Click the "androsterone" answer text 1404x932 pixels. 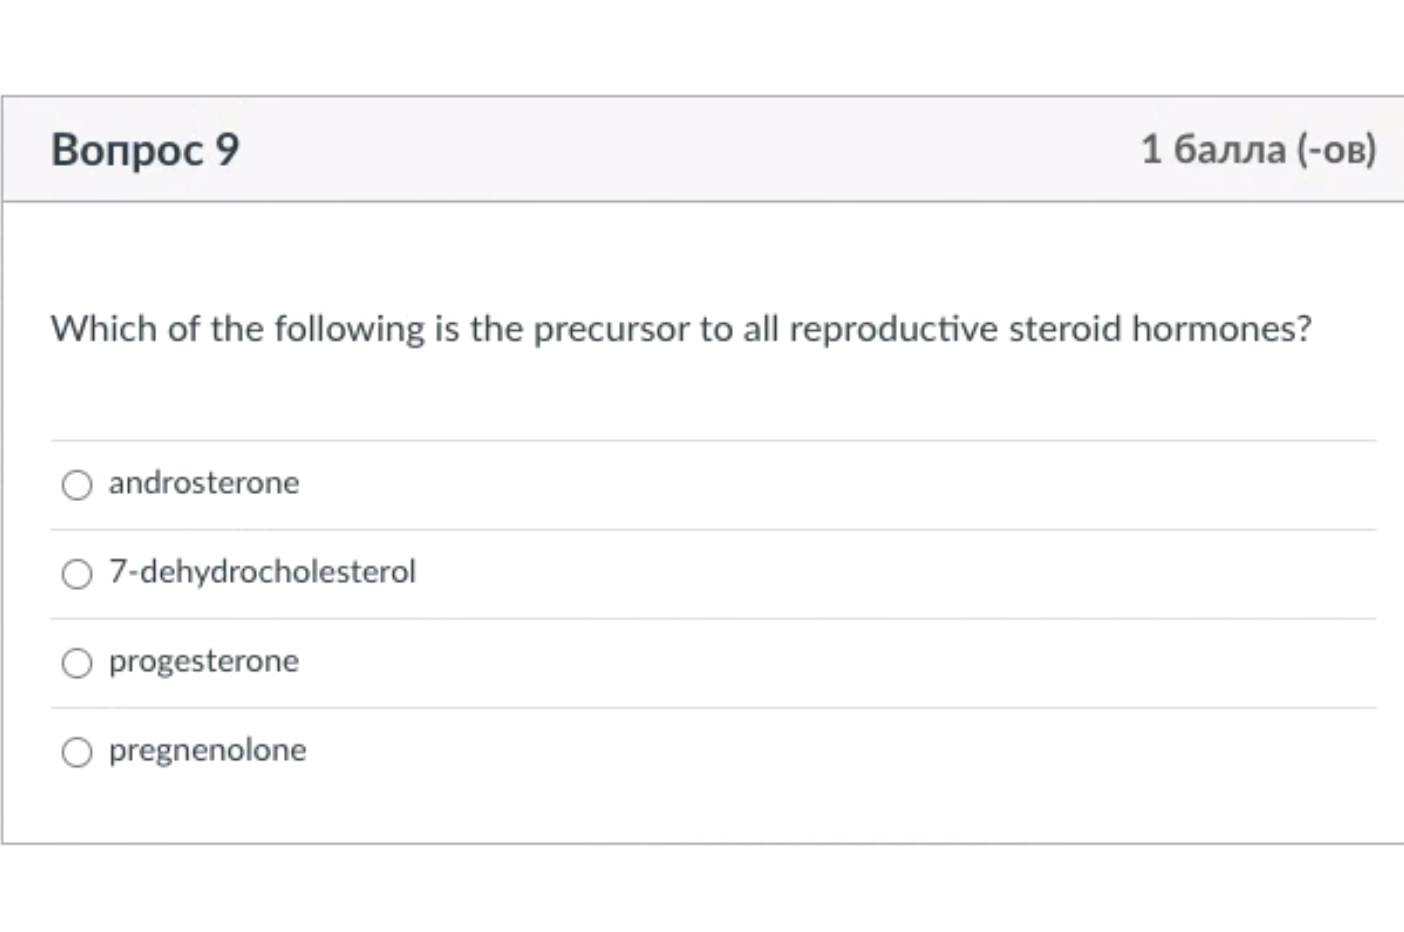[204, 483]
